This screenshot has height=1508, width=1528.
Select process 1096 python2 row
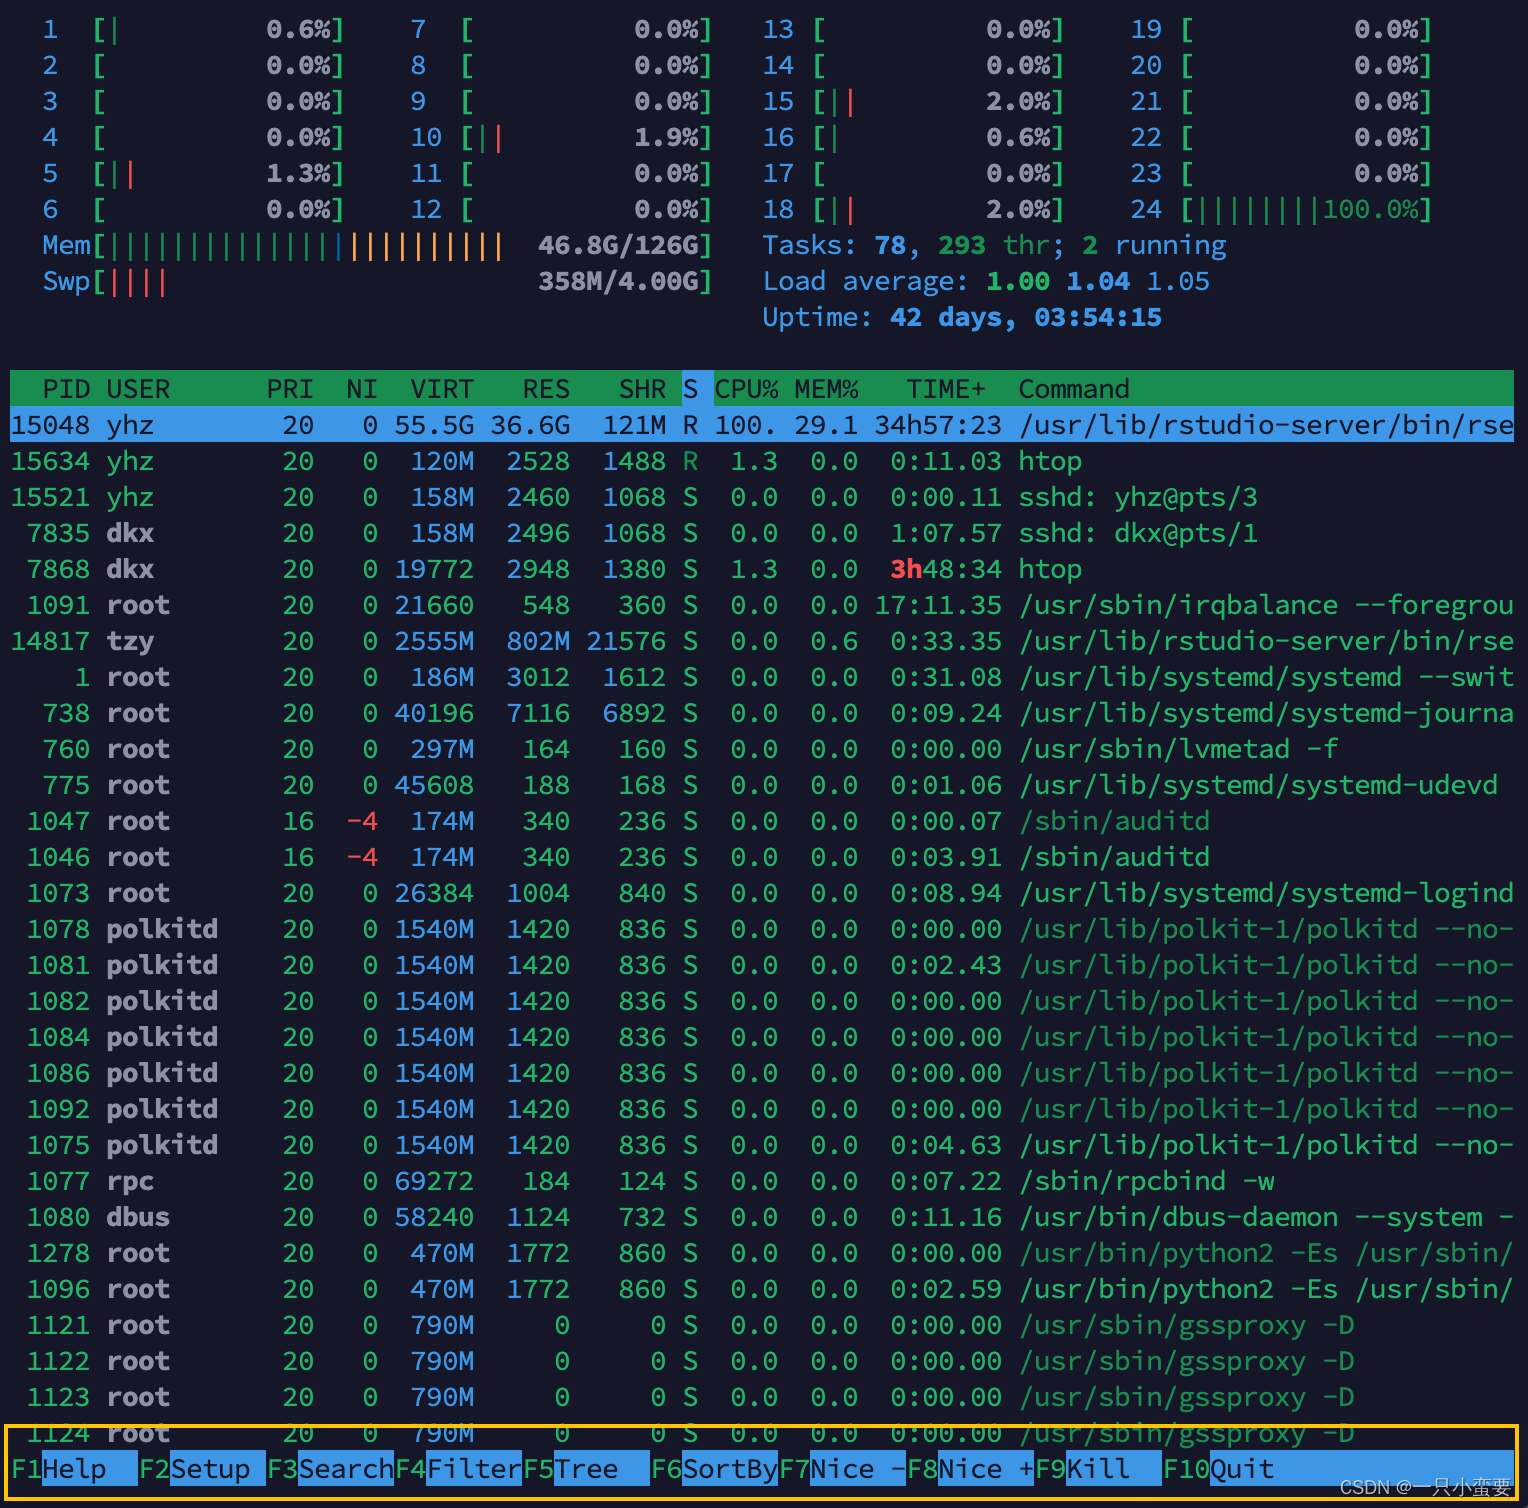[762, 1289]
